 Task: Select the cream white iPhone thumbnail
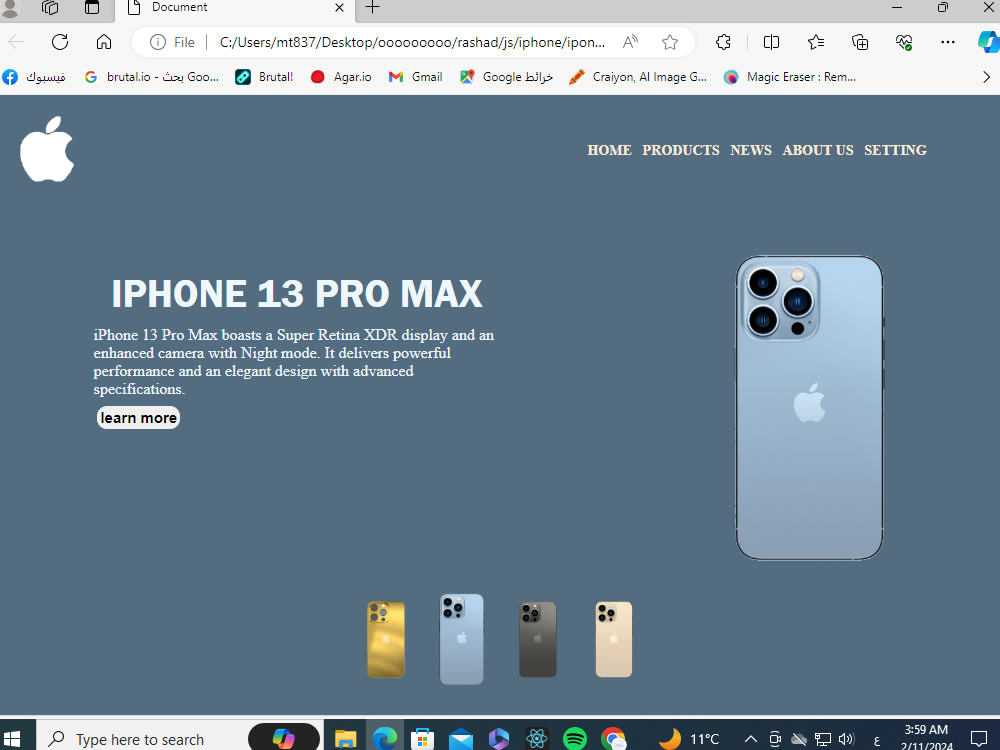(x=614, y=639)
